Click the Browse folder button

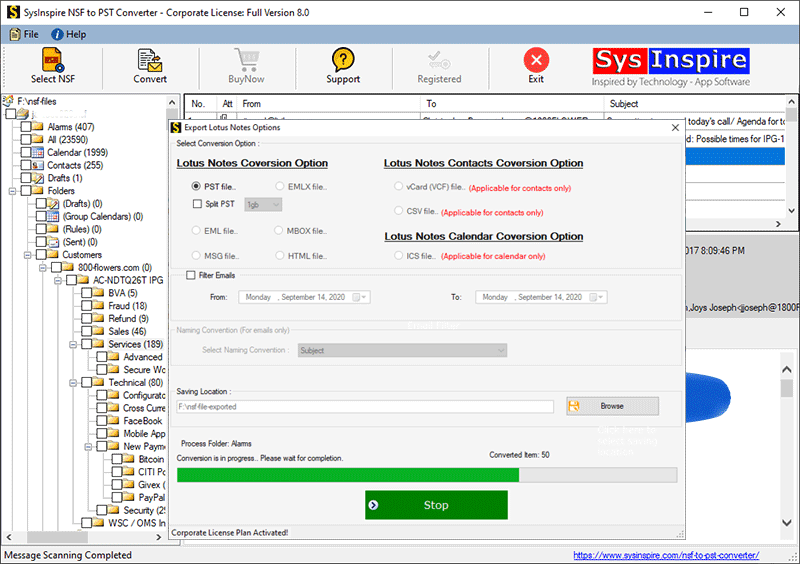[x=612, y=406]
